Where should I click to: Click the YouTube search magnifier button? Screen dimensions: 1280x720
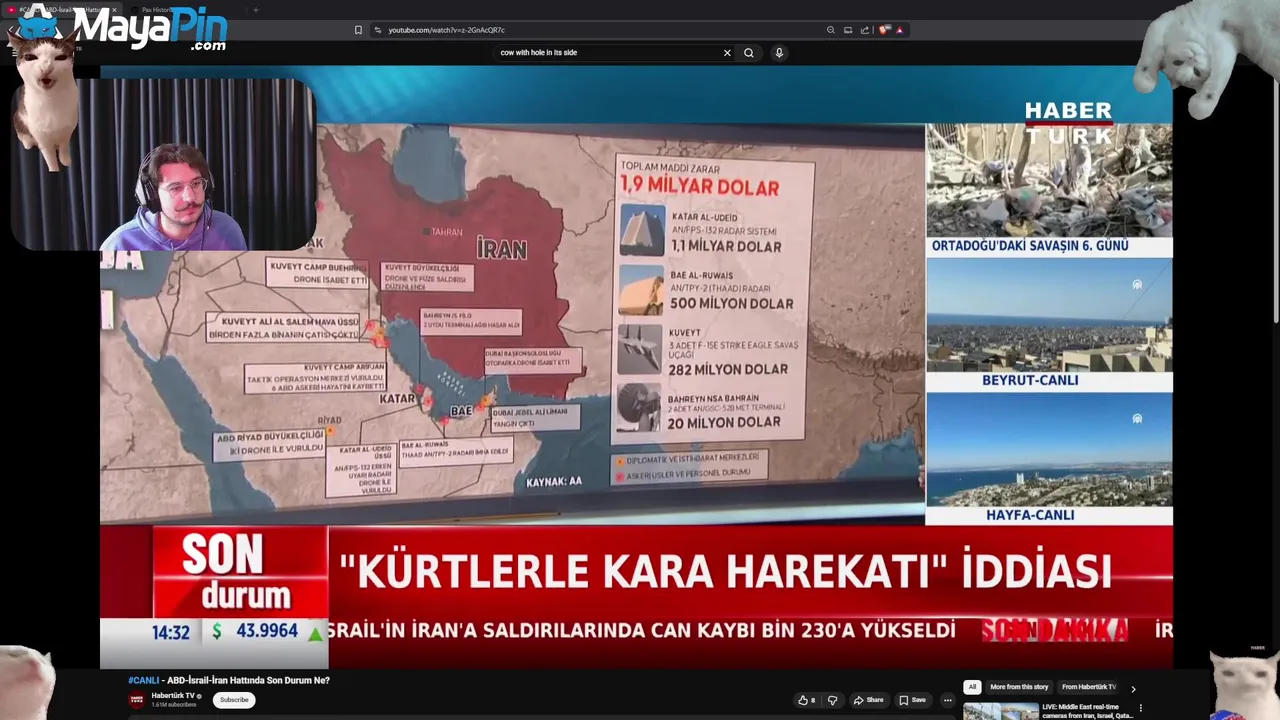click(748, 53)
